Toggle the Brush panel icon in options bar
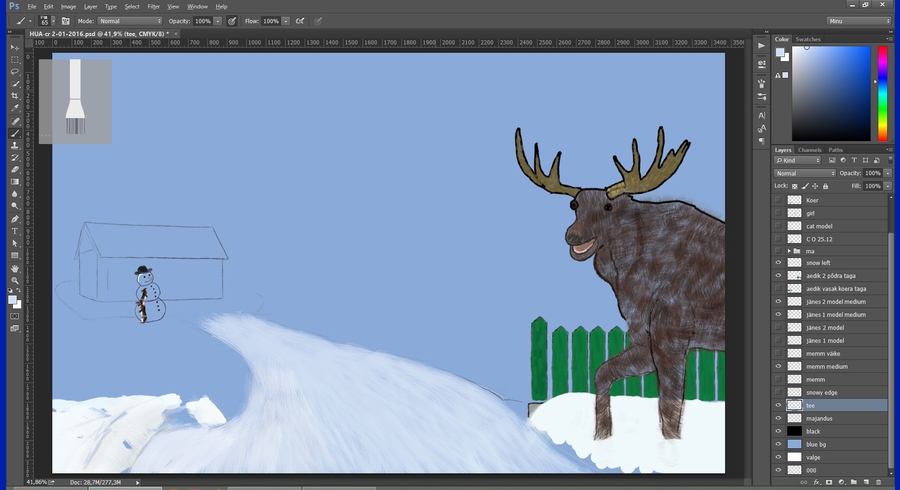900x490 pixels. point(65,21)
